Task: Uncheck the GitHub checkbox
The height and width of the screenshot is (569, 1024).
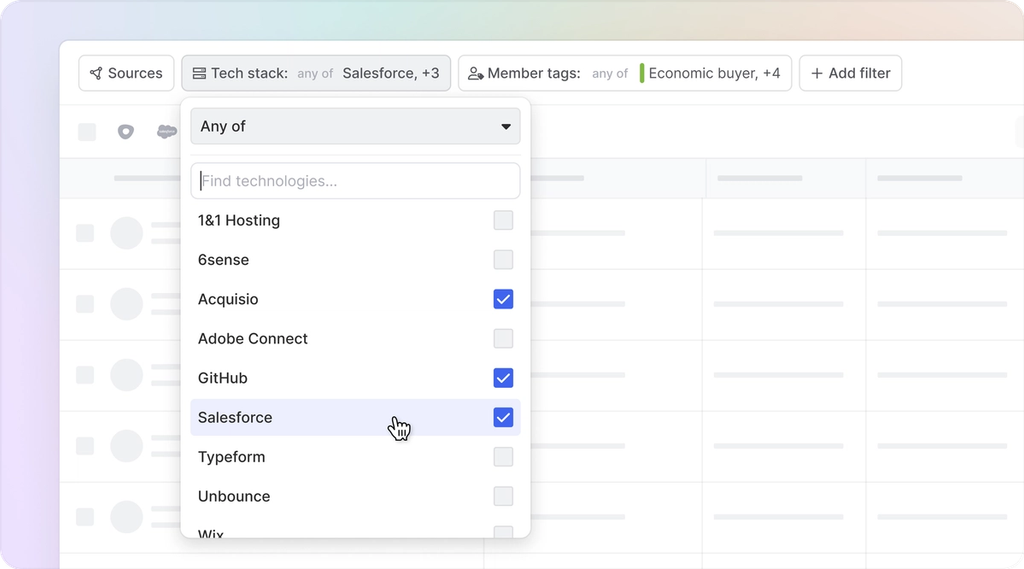Action: click(x=503, y=378)
